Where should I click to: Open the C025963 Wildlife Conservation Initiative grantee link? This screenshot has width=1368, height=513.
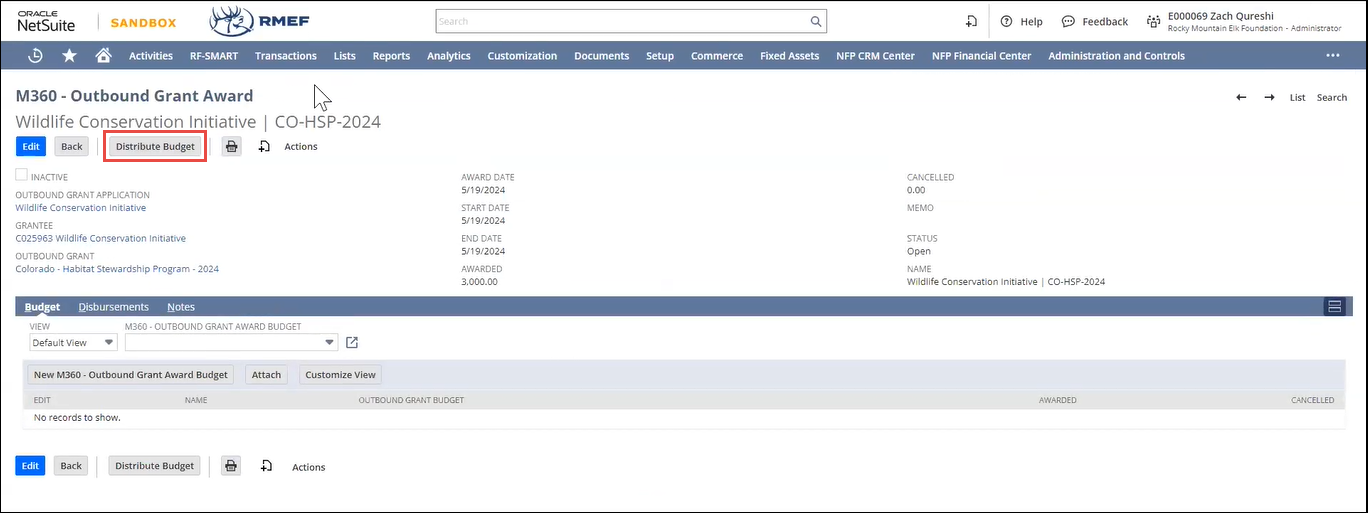coord(100,239)
